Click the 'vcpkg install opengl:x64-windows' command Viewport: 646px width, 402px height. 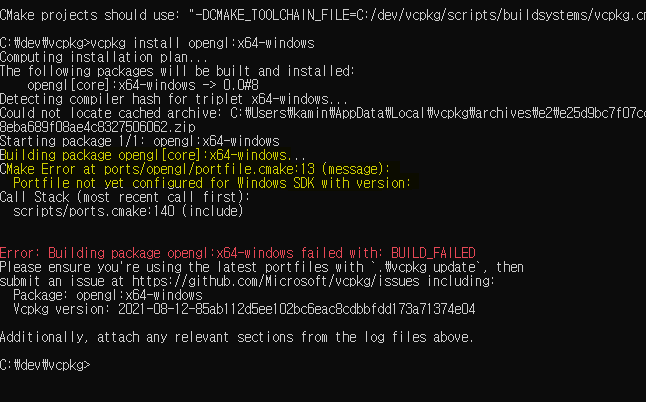tap(202, 43)
